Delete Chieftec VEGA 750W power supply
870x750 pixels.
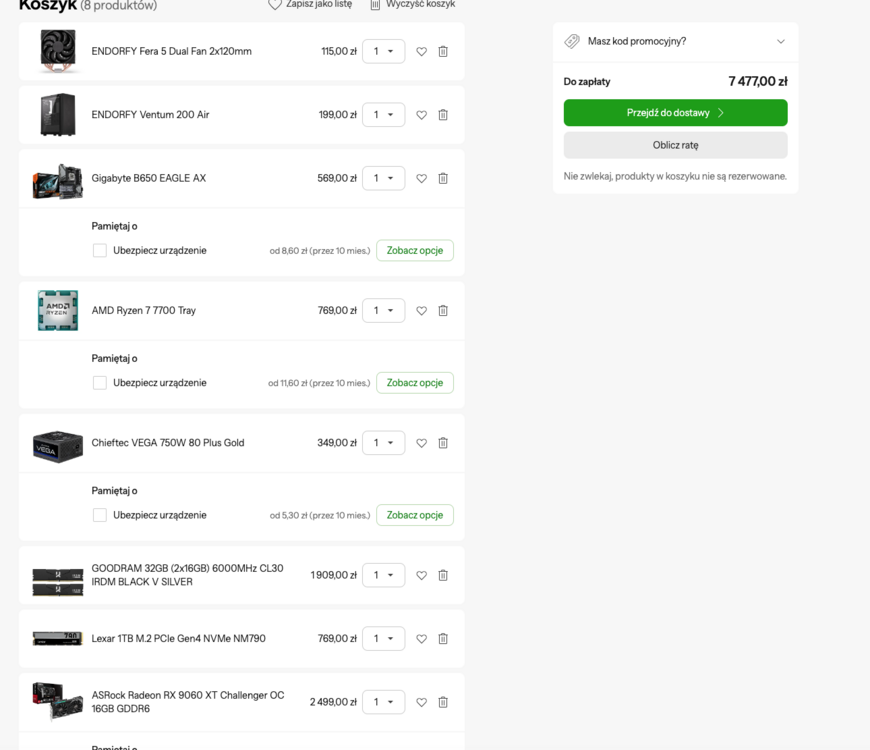[443, 443]
